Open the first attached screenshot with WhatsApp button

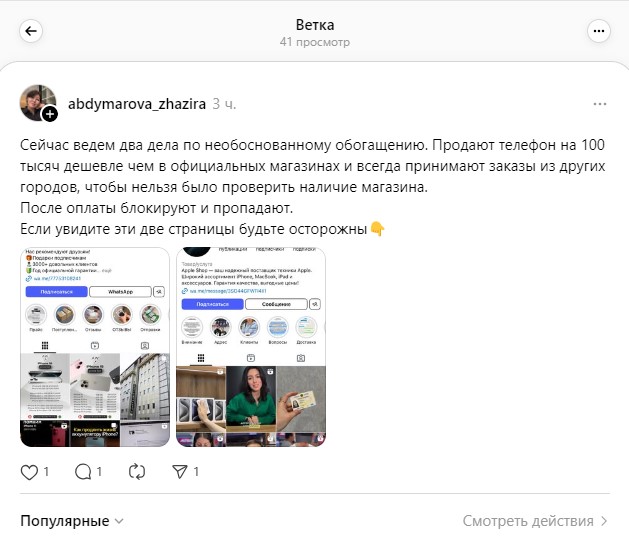(x=95, y=347)
